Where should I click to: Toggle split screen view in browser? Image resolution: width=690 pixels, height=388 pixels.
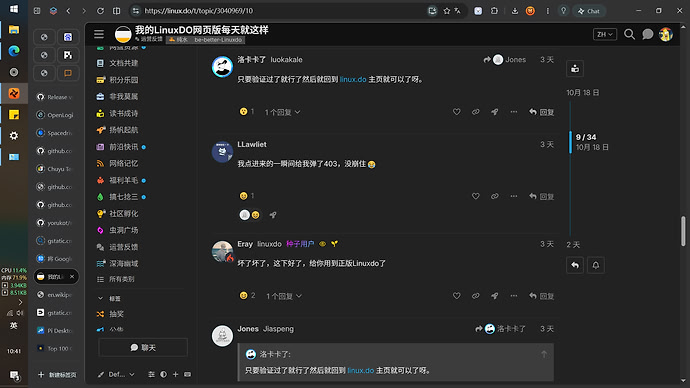pos(117,11)
